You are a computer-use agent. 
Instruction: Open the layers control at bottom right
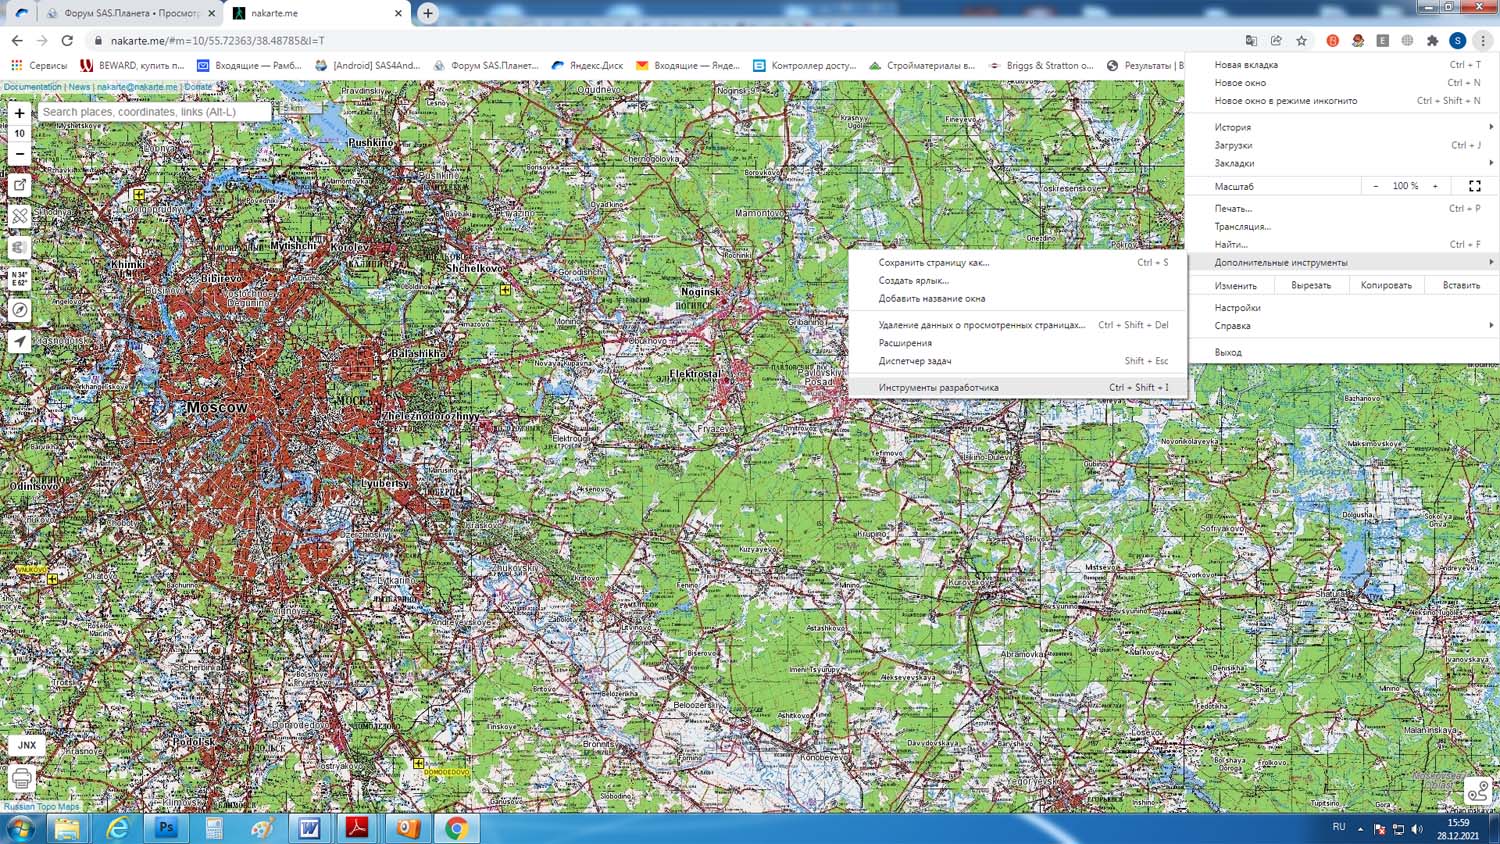[x=1478, y=791]
